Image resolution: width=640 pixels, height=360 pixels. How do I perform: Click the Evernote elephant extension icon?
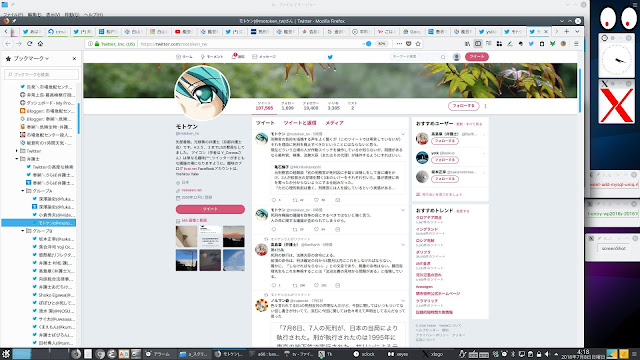(x=520, y=44)
